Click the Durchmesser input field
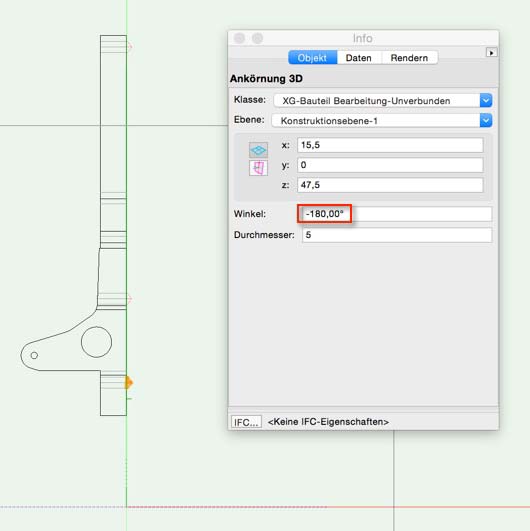Viewport: 530px width, 531px height. pyautogui.click(x=397, y=235)
